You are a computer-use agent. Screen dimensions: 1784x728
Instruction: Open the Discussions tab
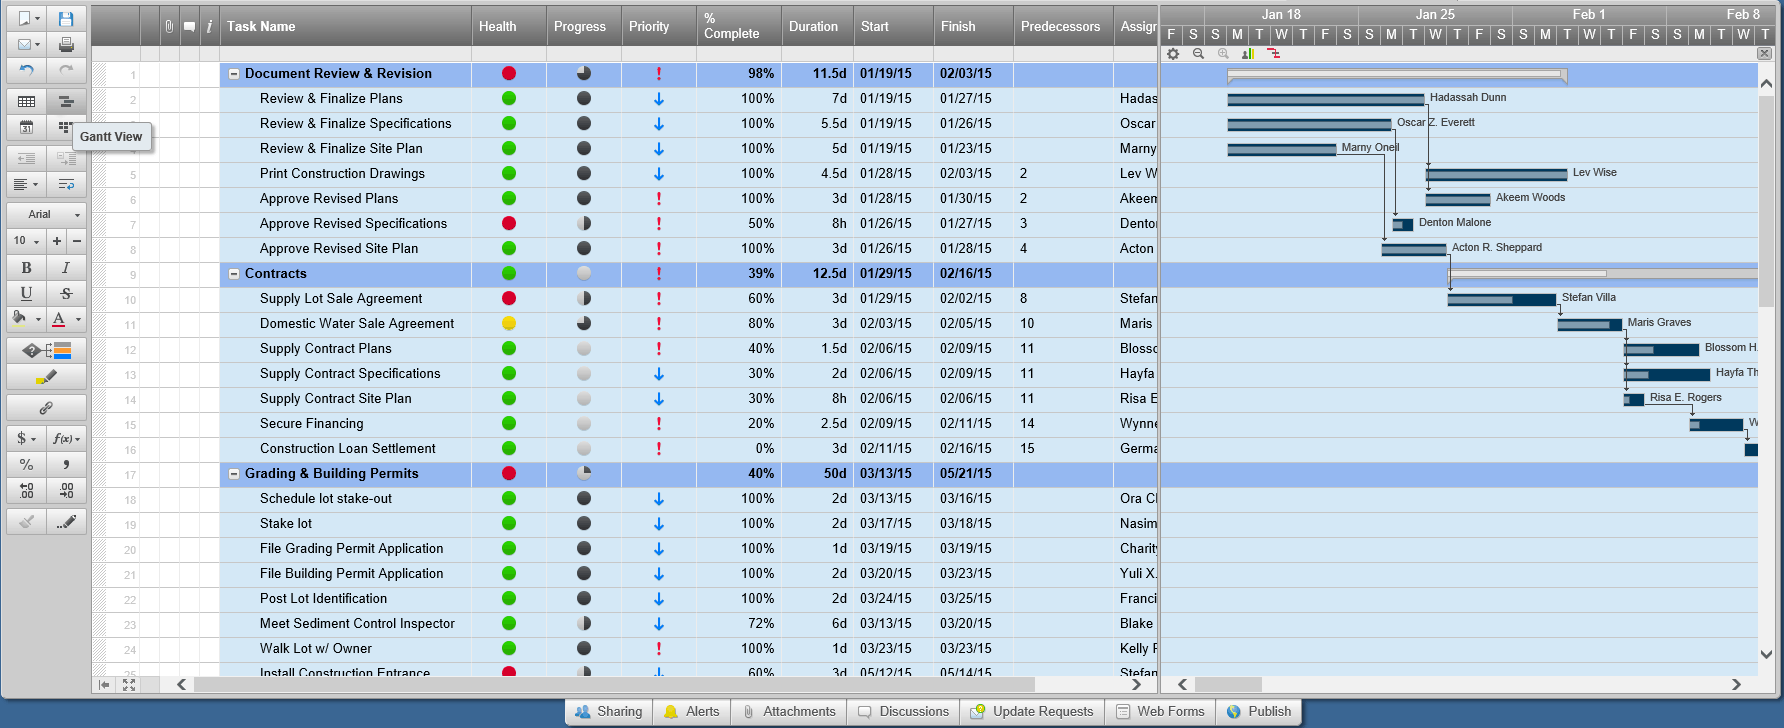(x=903, y=712)
